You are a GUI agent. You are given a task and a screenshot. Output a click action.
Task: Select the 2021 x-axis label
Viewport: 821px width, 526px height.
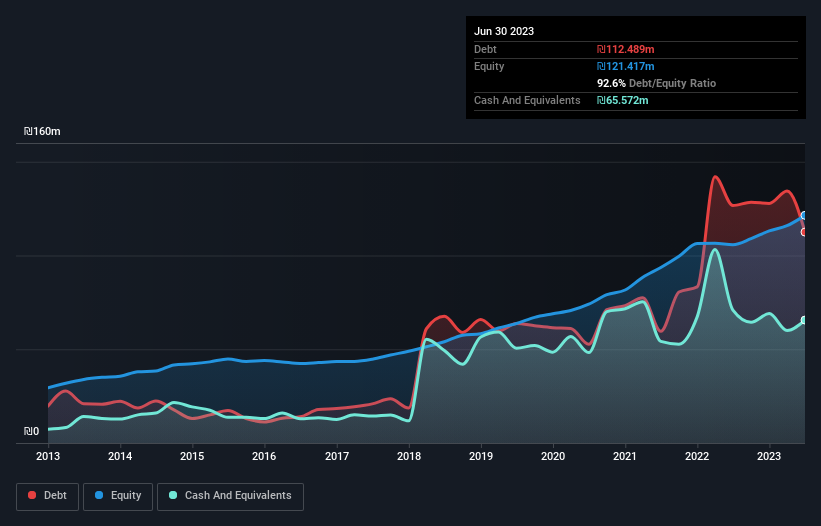(625, 456)
